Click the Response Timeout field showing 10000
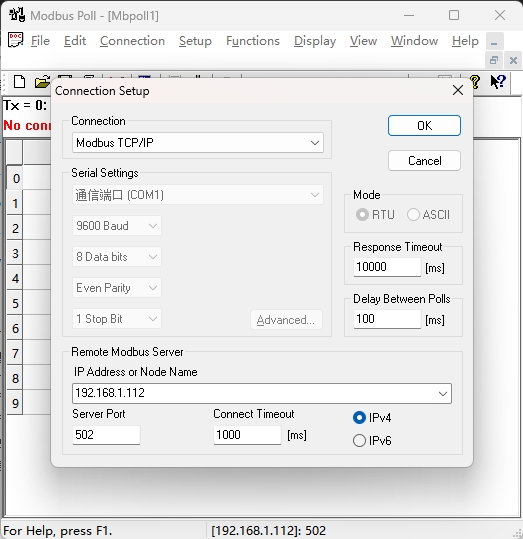 (387, 267)
